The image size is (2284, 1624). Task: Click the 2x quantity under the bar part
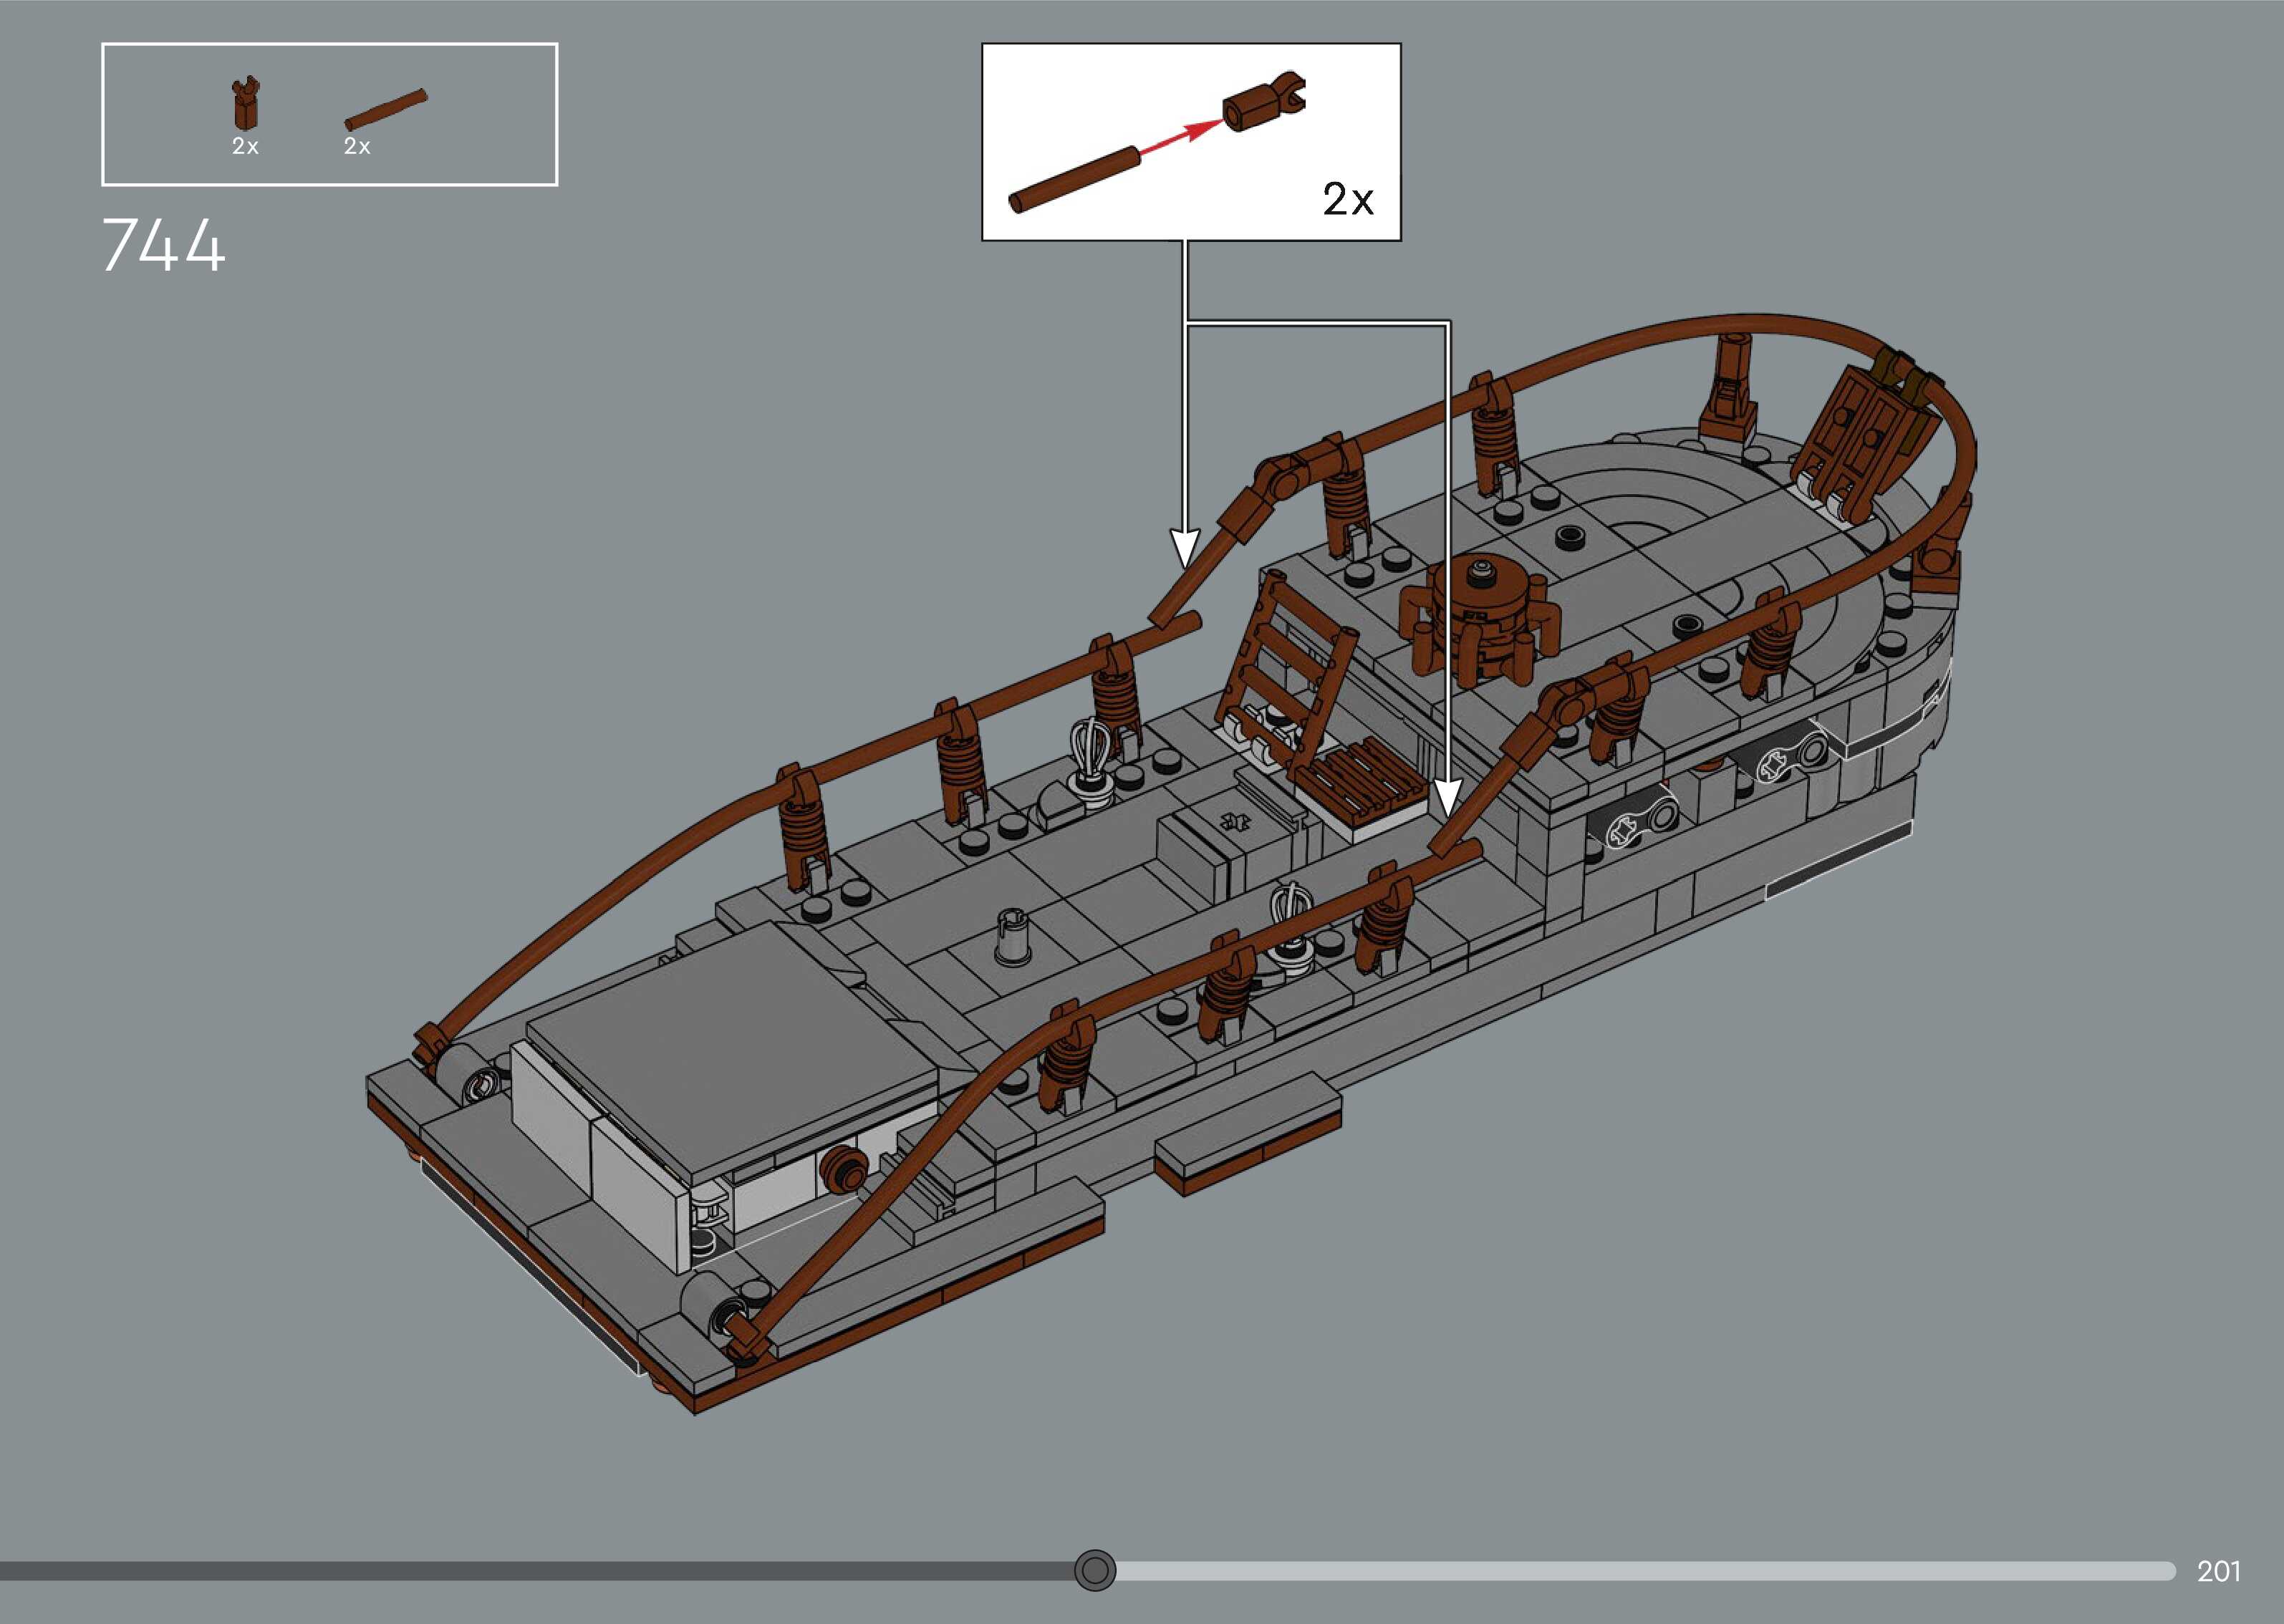click(357, 147)
